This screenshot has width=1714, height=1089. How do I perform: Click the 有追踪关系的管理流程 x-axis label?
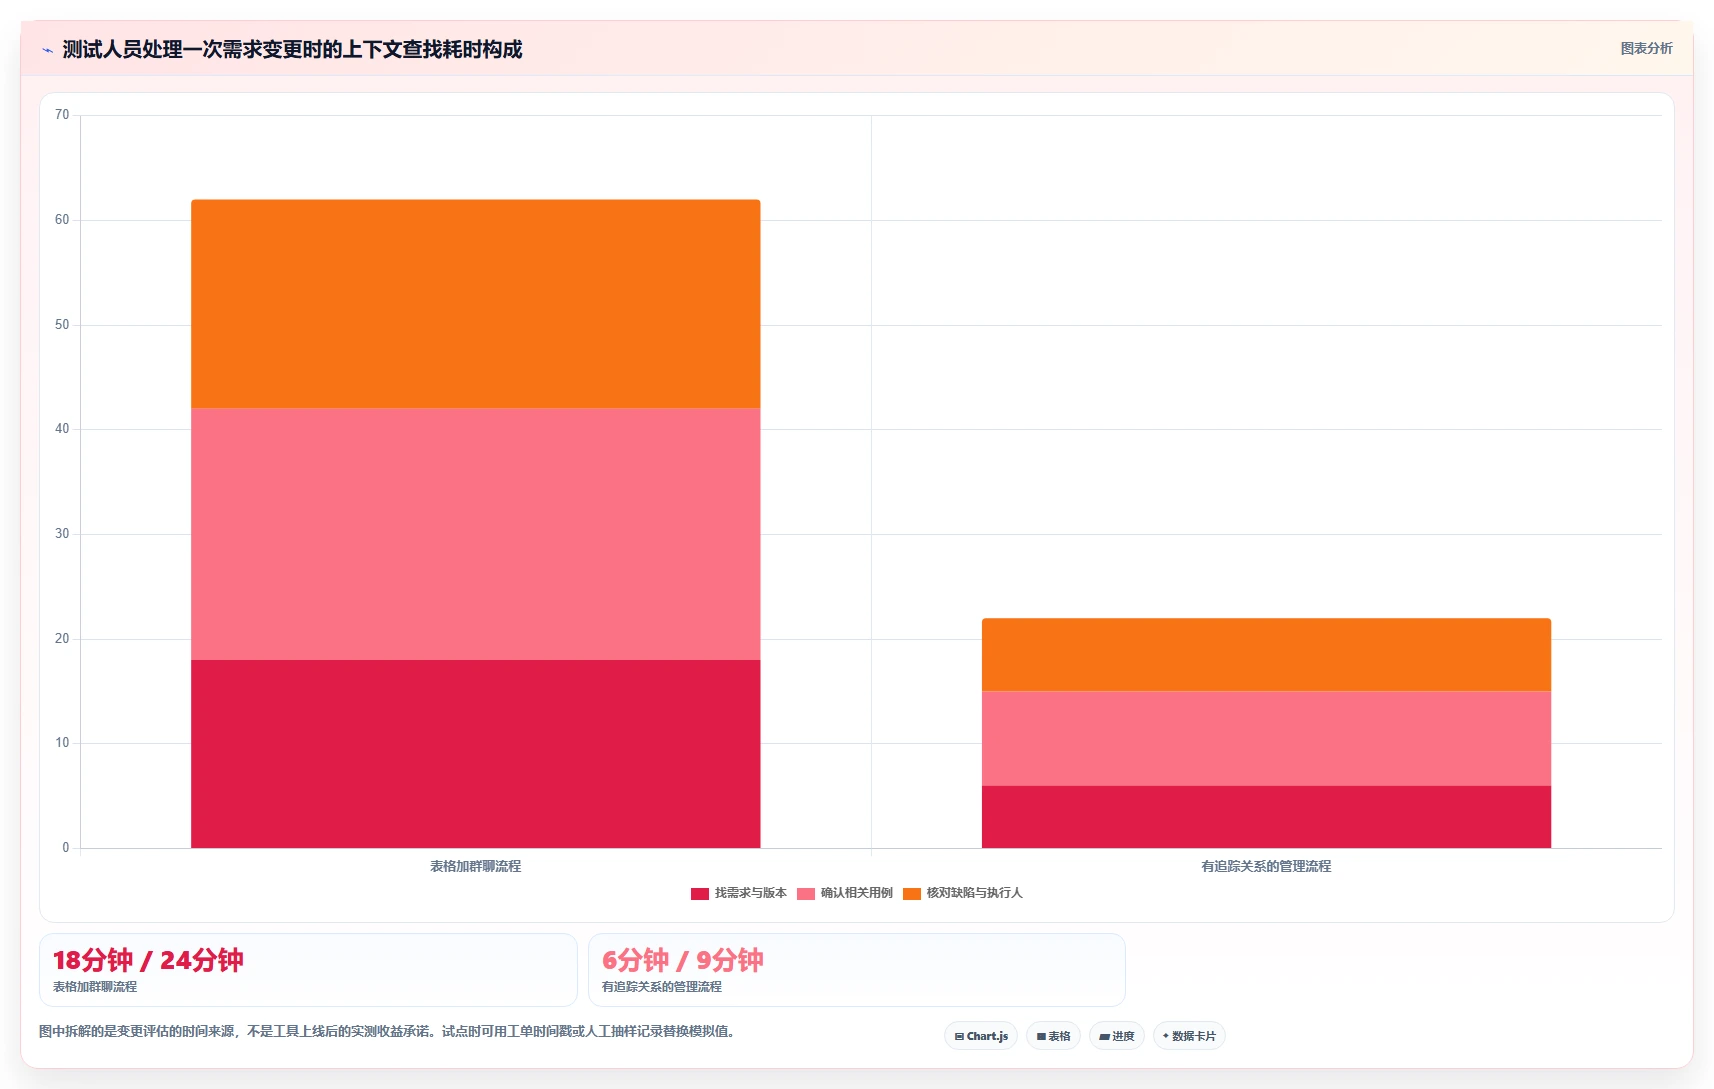(x=1266, y=866)
